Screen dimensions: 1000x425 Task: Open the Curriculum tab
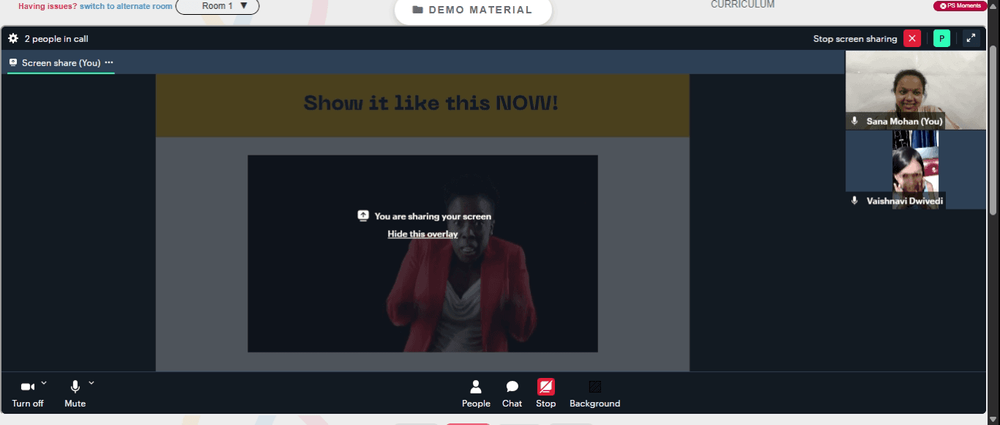742,5
